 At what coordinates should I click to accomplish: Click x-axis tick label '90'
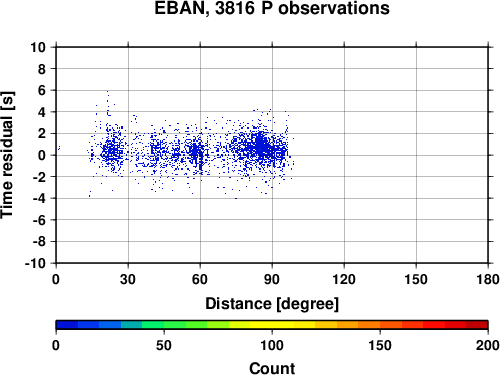click(272, 279)
